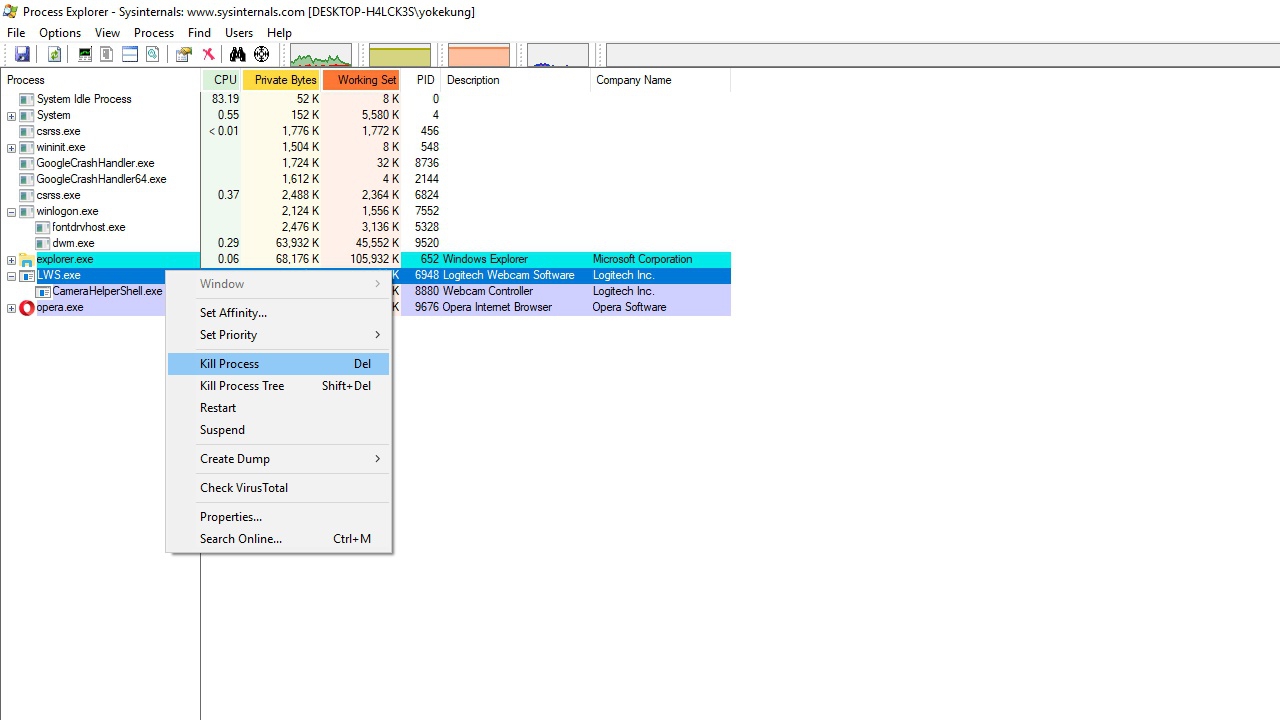Toggle the lower pane toolbar icon
The height and width of the screenshot is (720, 1280).
pyautogui.click(x=130, y=55)
